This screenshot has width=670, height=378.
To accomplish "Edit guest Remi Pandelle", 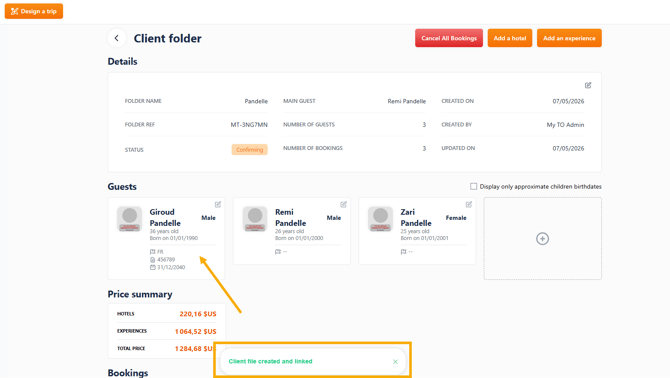I will [343, 205].
